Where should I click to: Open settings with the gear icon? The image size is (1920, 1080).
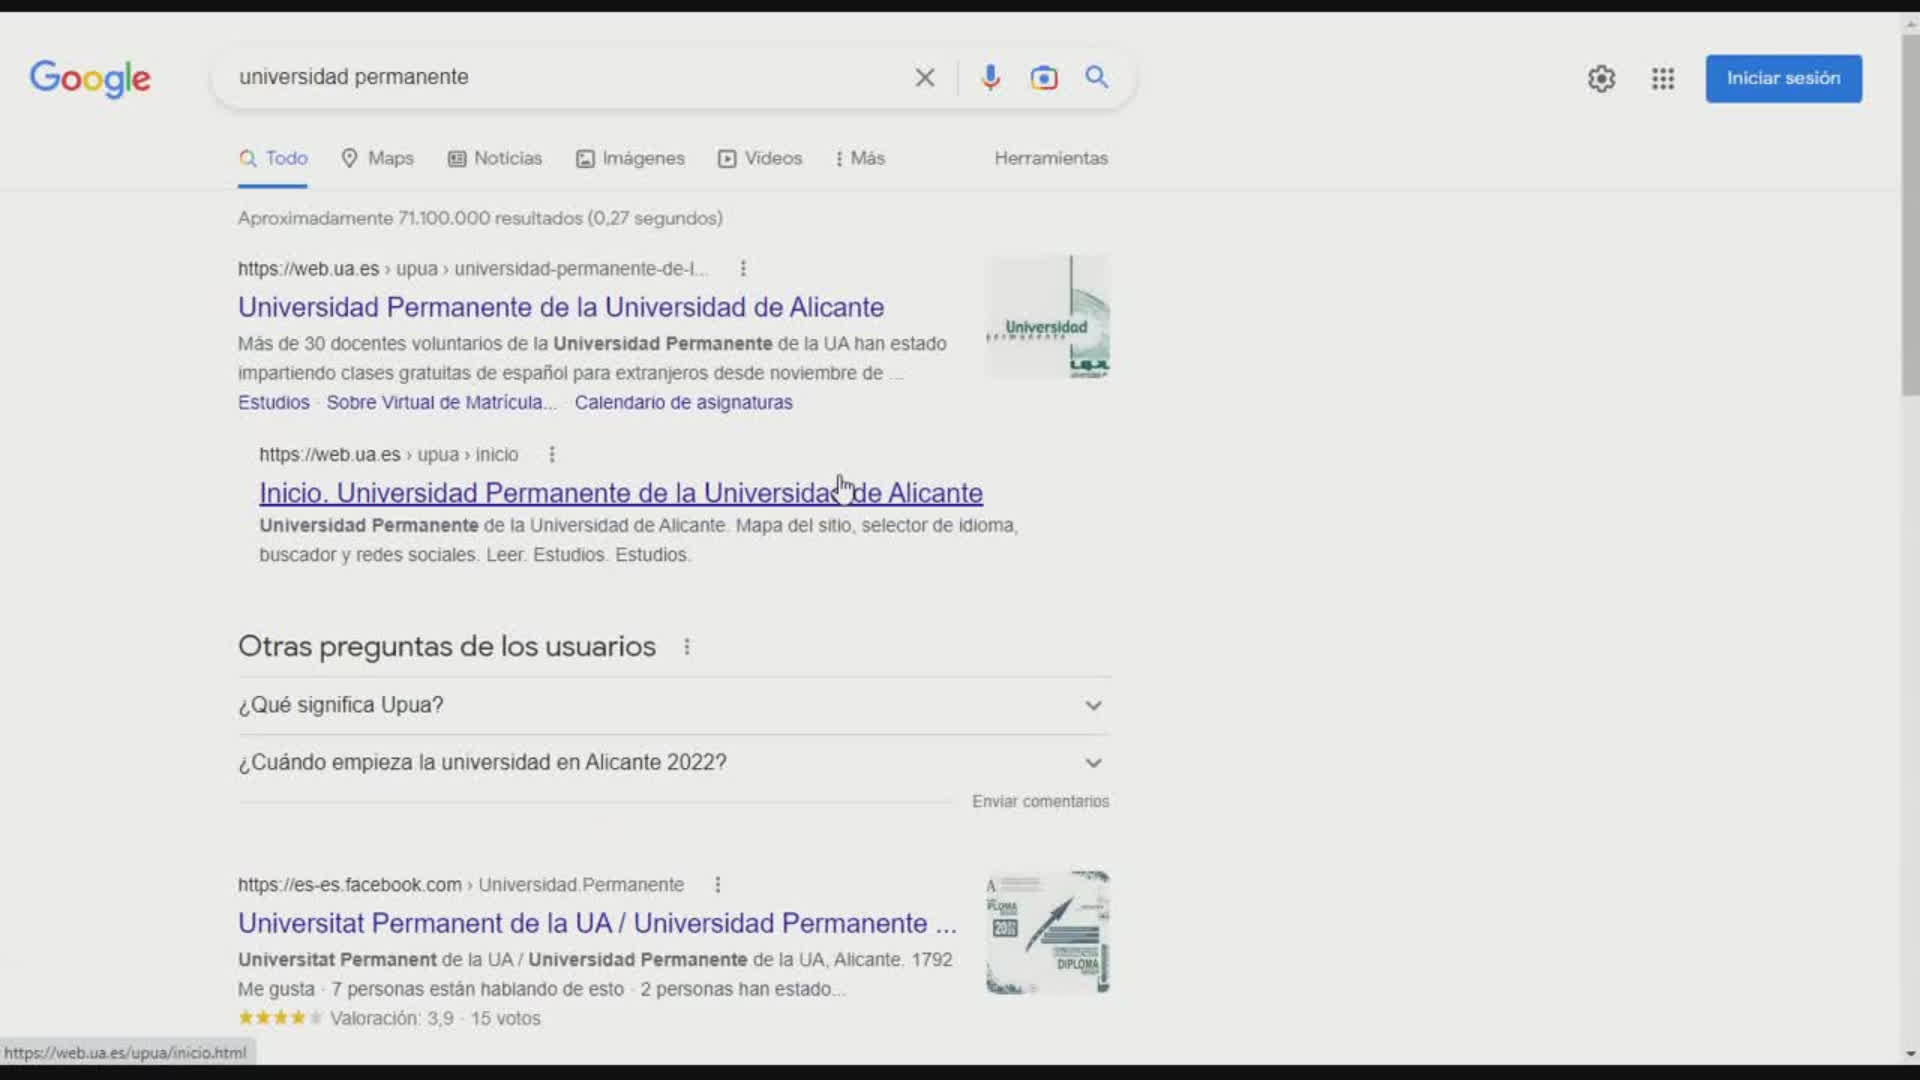[x=1602, y=79]
